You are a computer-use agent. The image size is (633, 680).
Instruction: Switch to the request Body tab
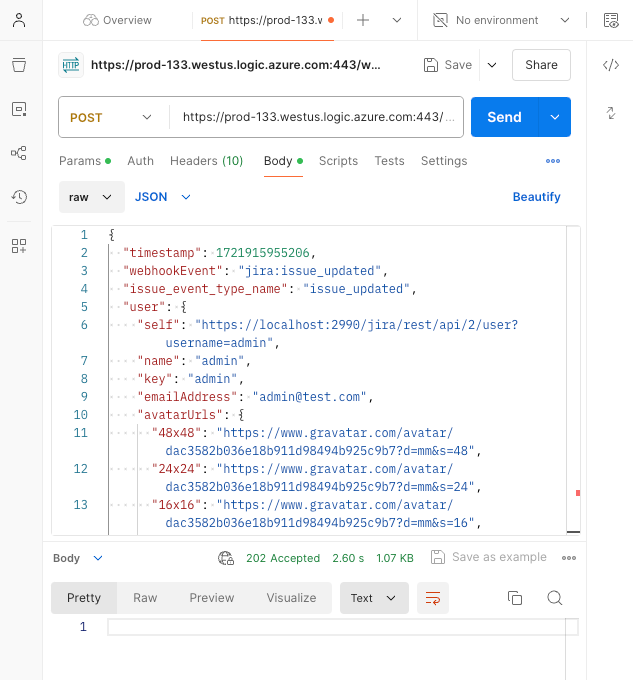(283, 161)
